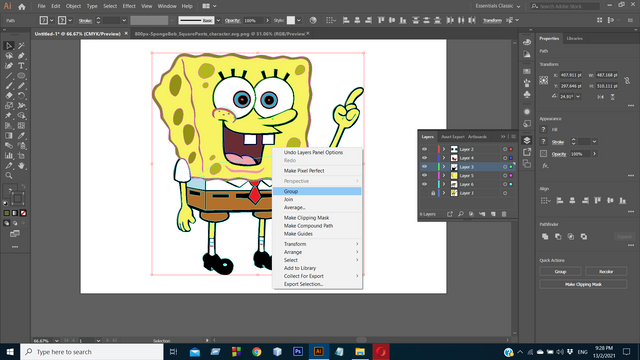Open the Opacity arrow in the control bar

point(267,20)
